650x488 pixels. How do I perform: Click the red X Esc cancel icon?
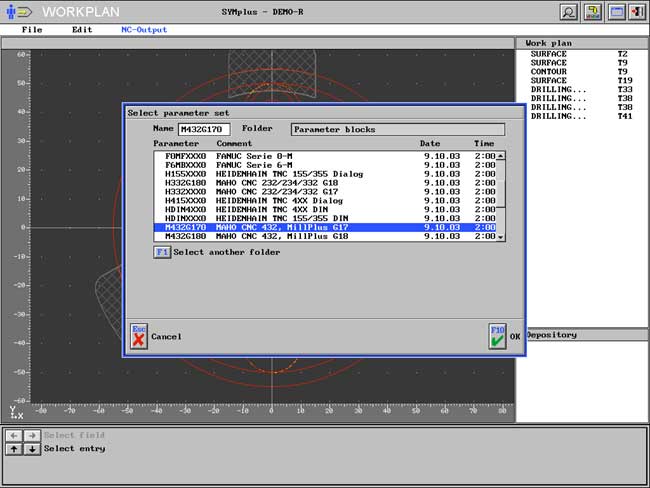pos(139,336)
